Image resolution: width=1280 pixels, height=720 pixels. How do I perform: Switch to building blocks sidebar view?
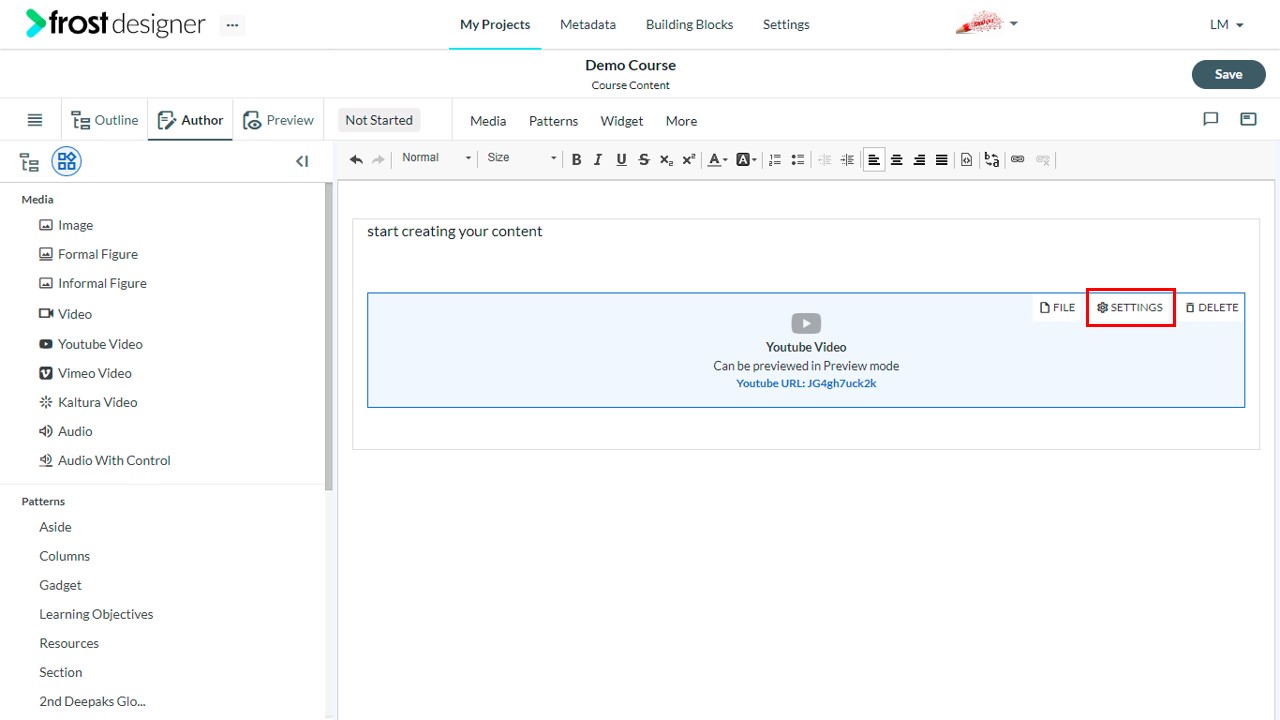67,161
